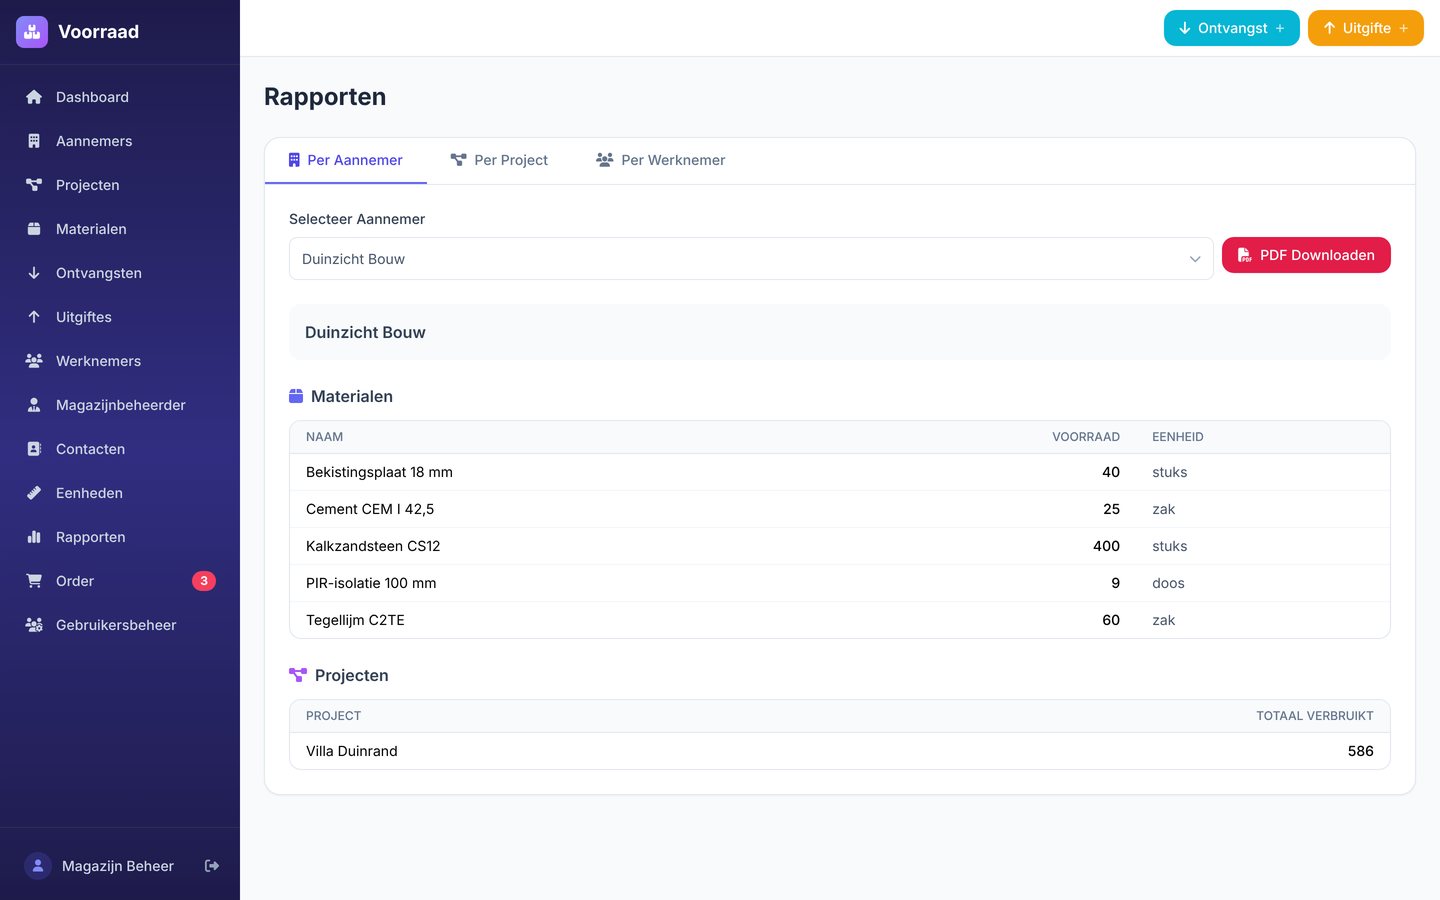Expand the Selecteer Aannemer dropdown
This screenshot has height=900, width=1440.
(x=751, y=259)
